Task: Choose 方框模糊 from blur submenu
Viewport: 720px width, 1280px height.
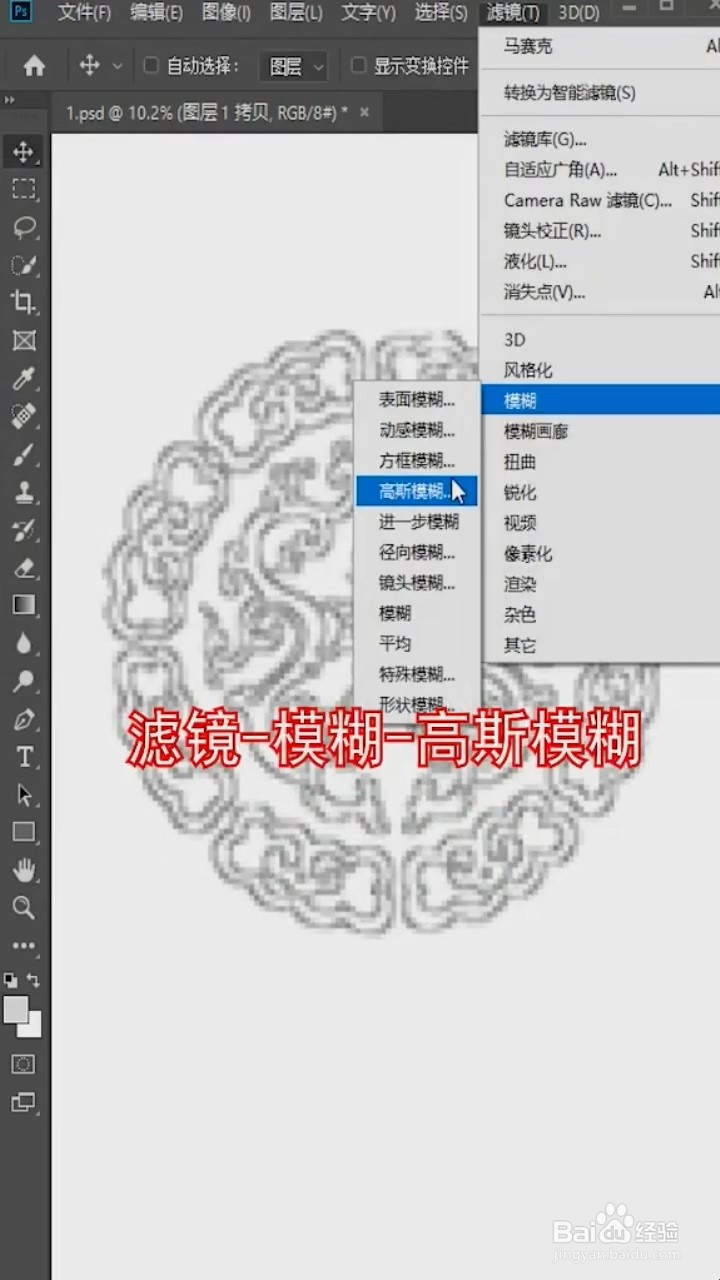Action: (x=417, y=461)
